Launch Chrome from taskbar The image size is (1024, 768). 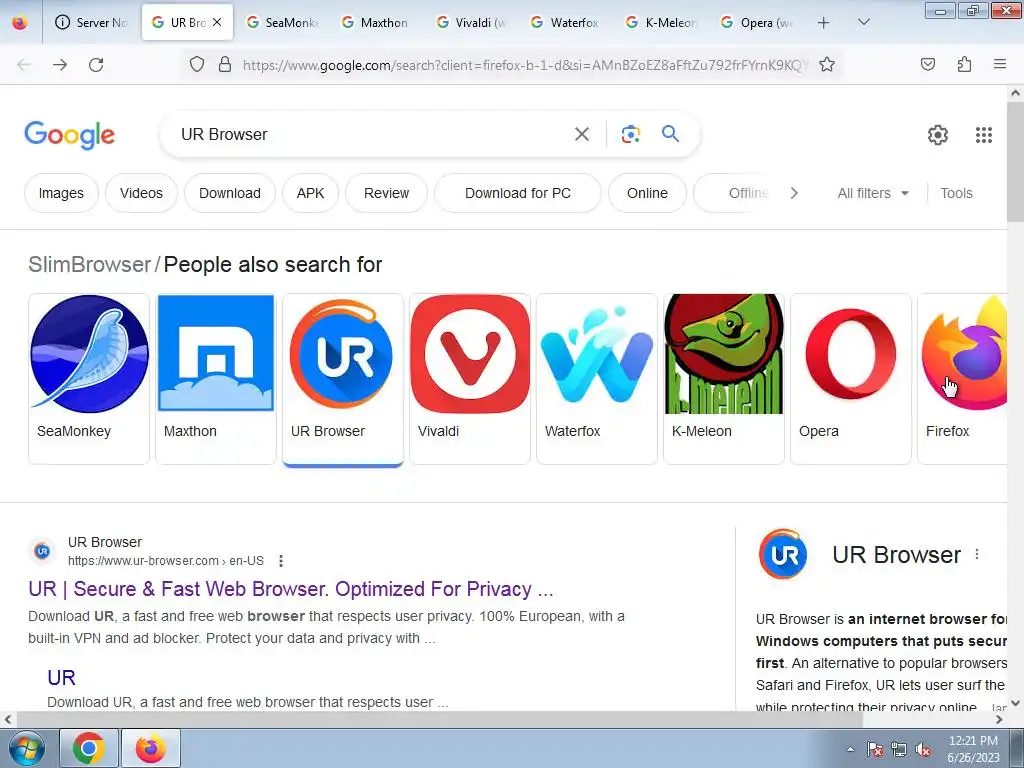89,748
